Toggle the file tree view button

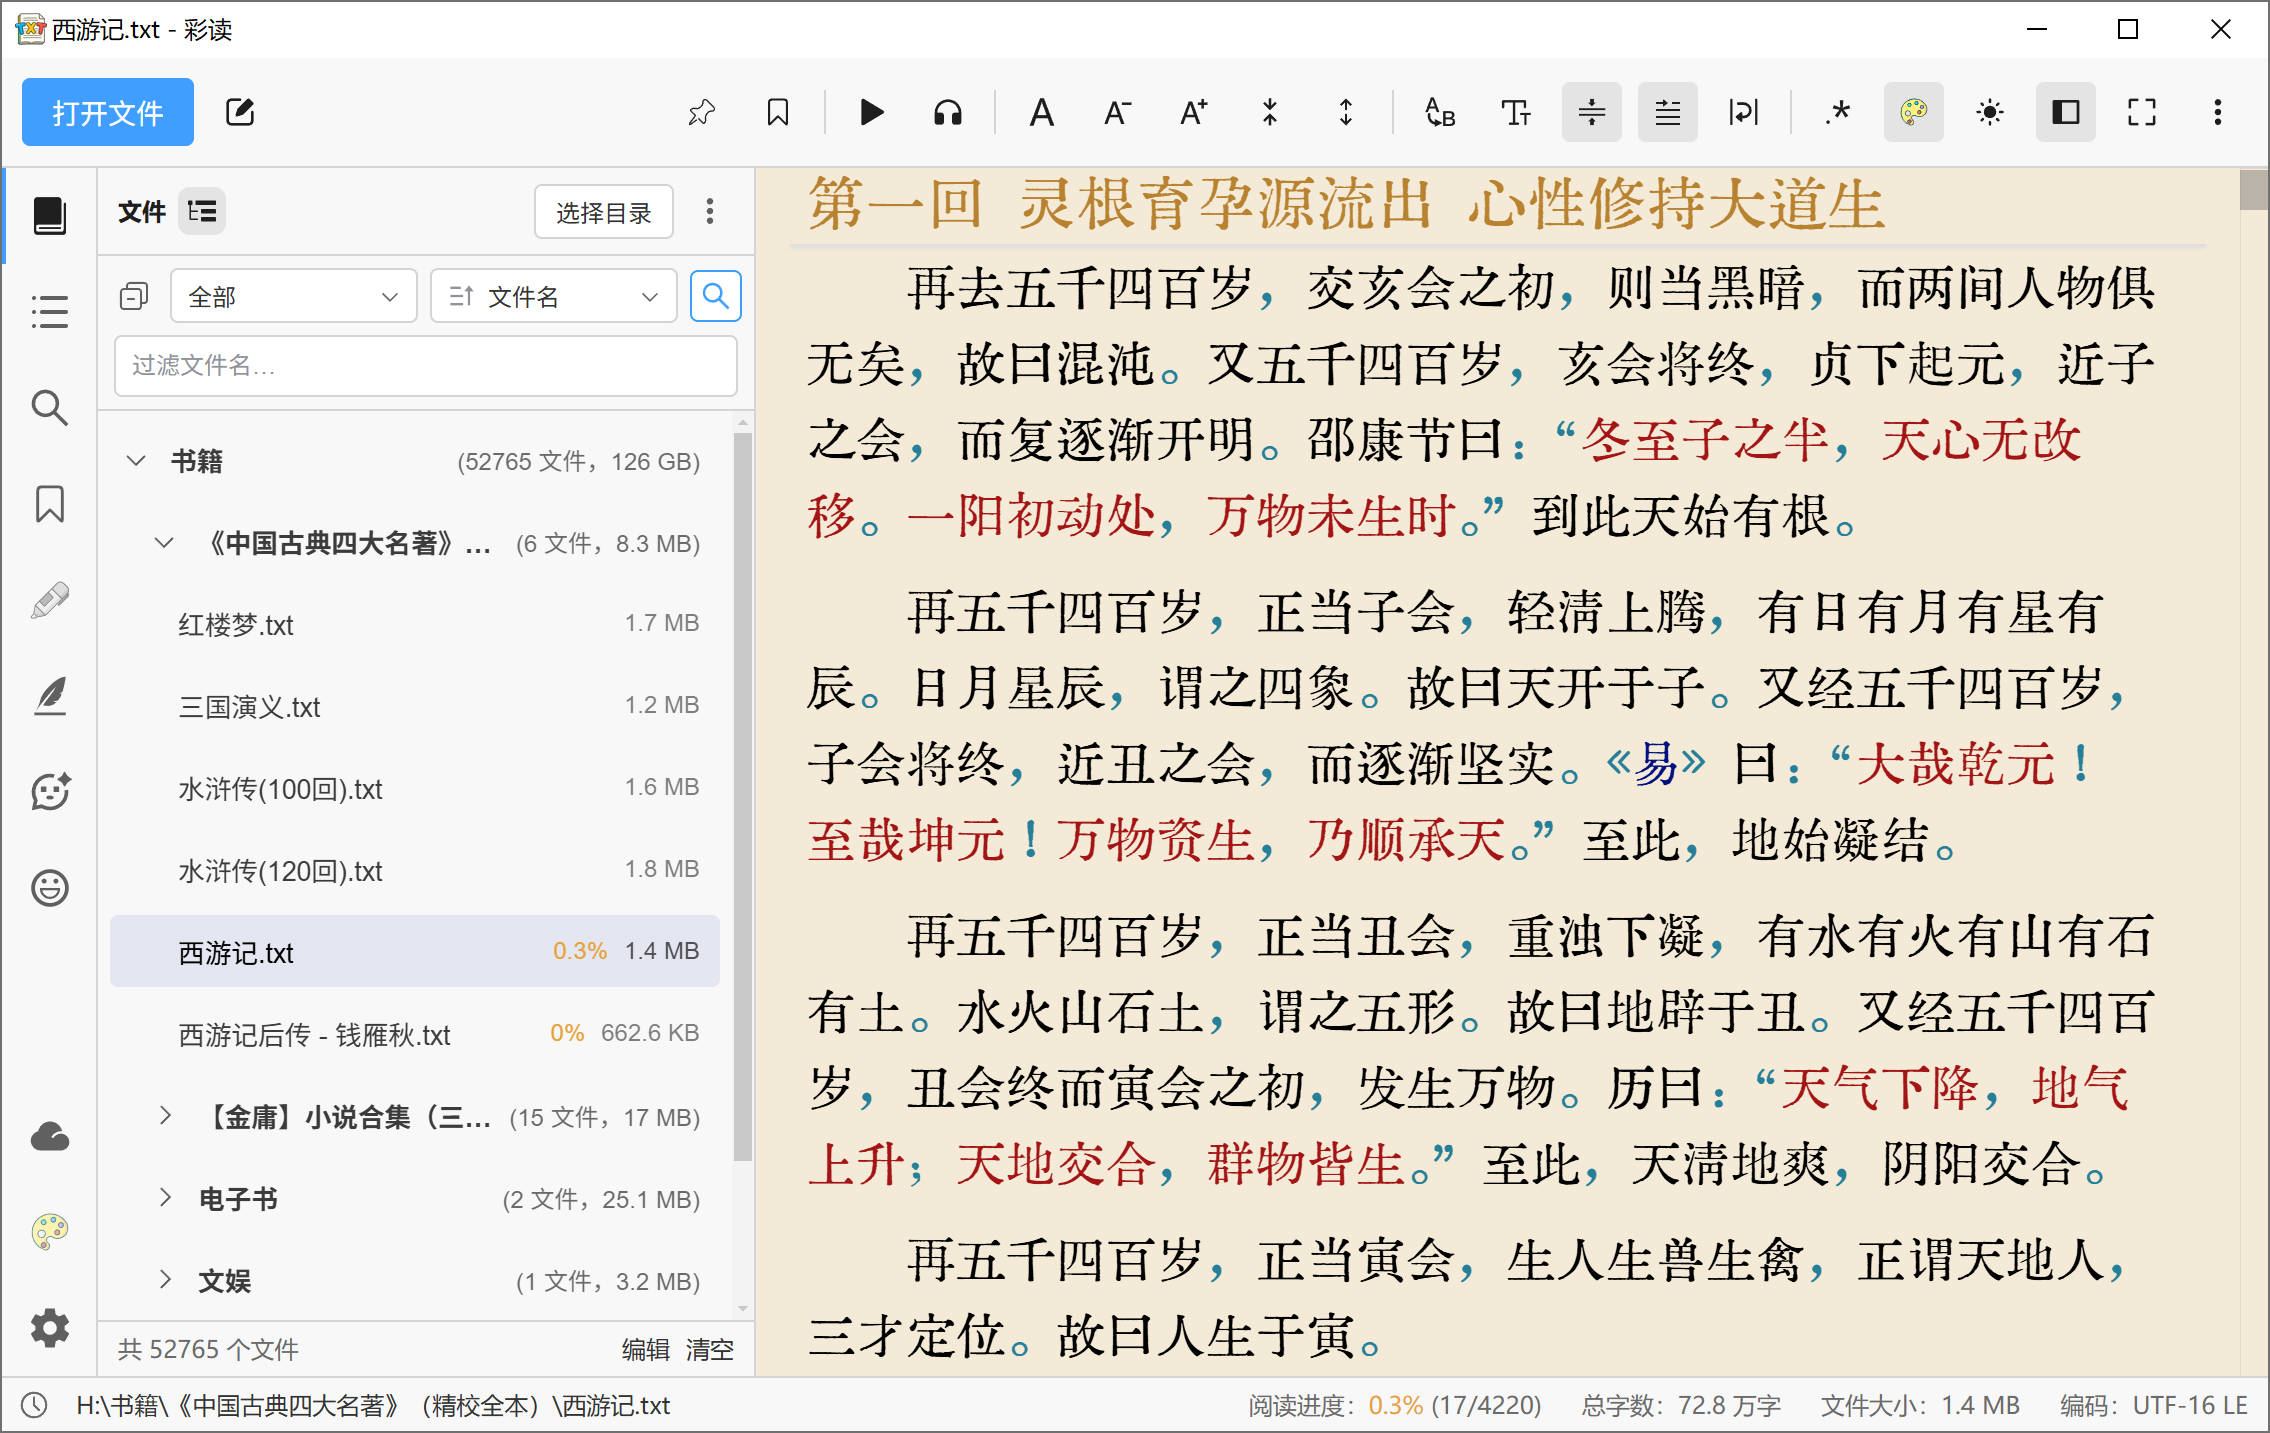click(202, 211)
